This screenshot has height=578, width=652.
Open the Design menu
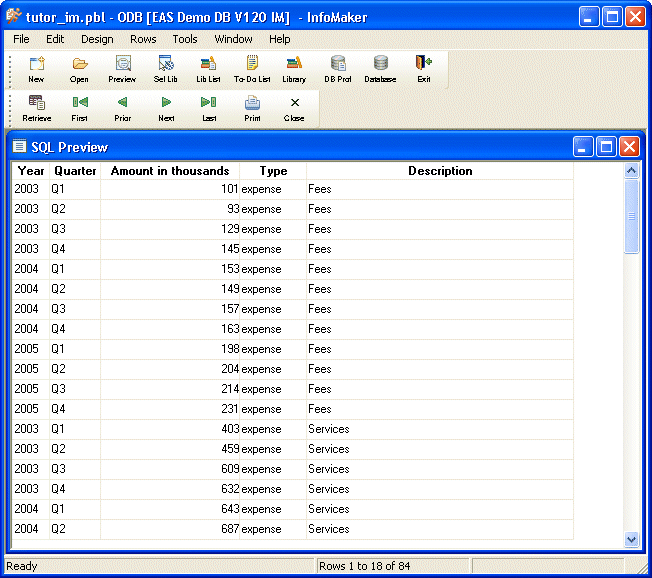point(97,39)
